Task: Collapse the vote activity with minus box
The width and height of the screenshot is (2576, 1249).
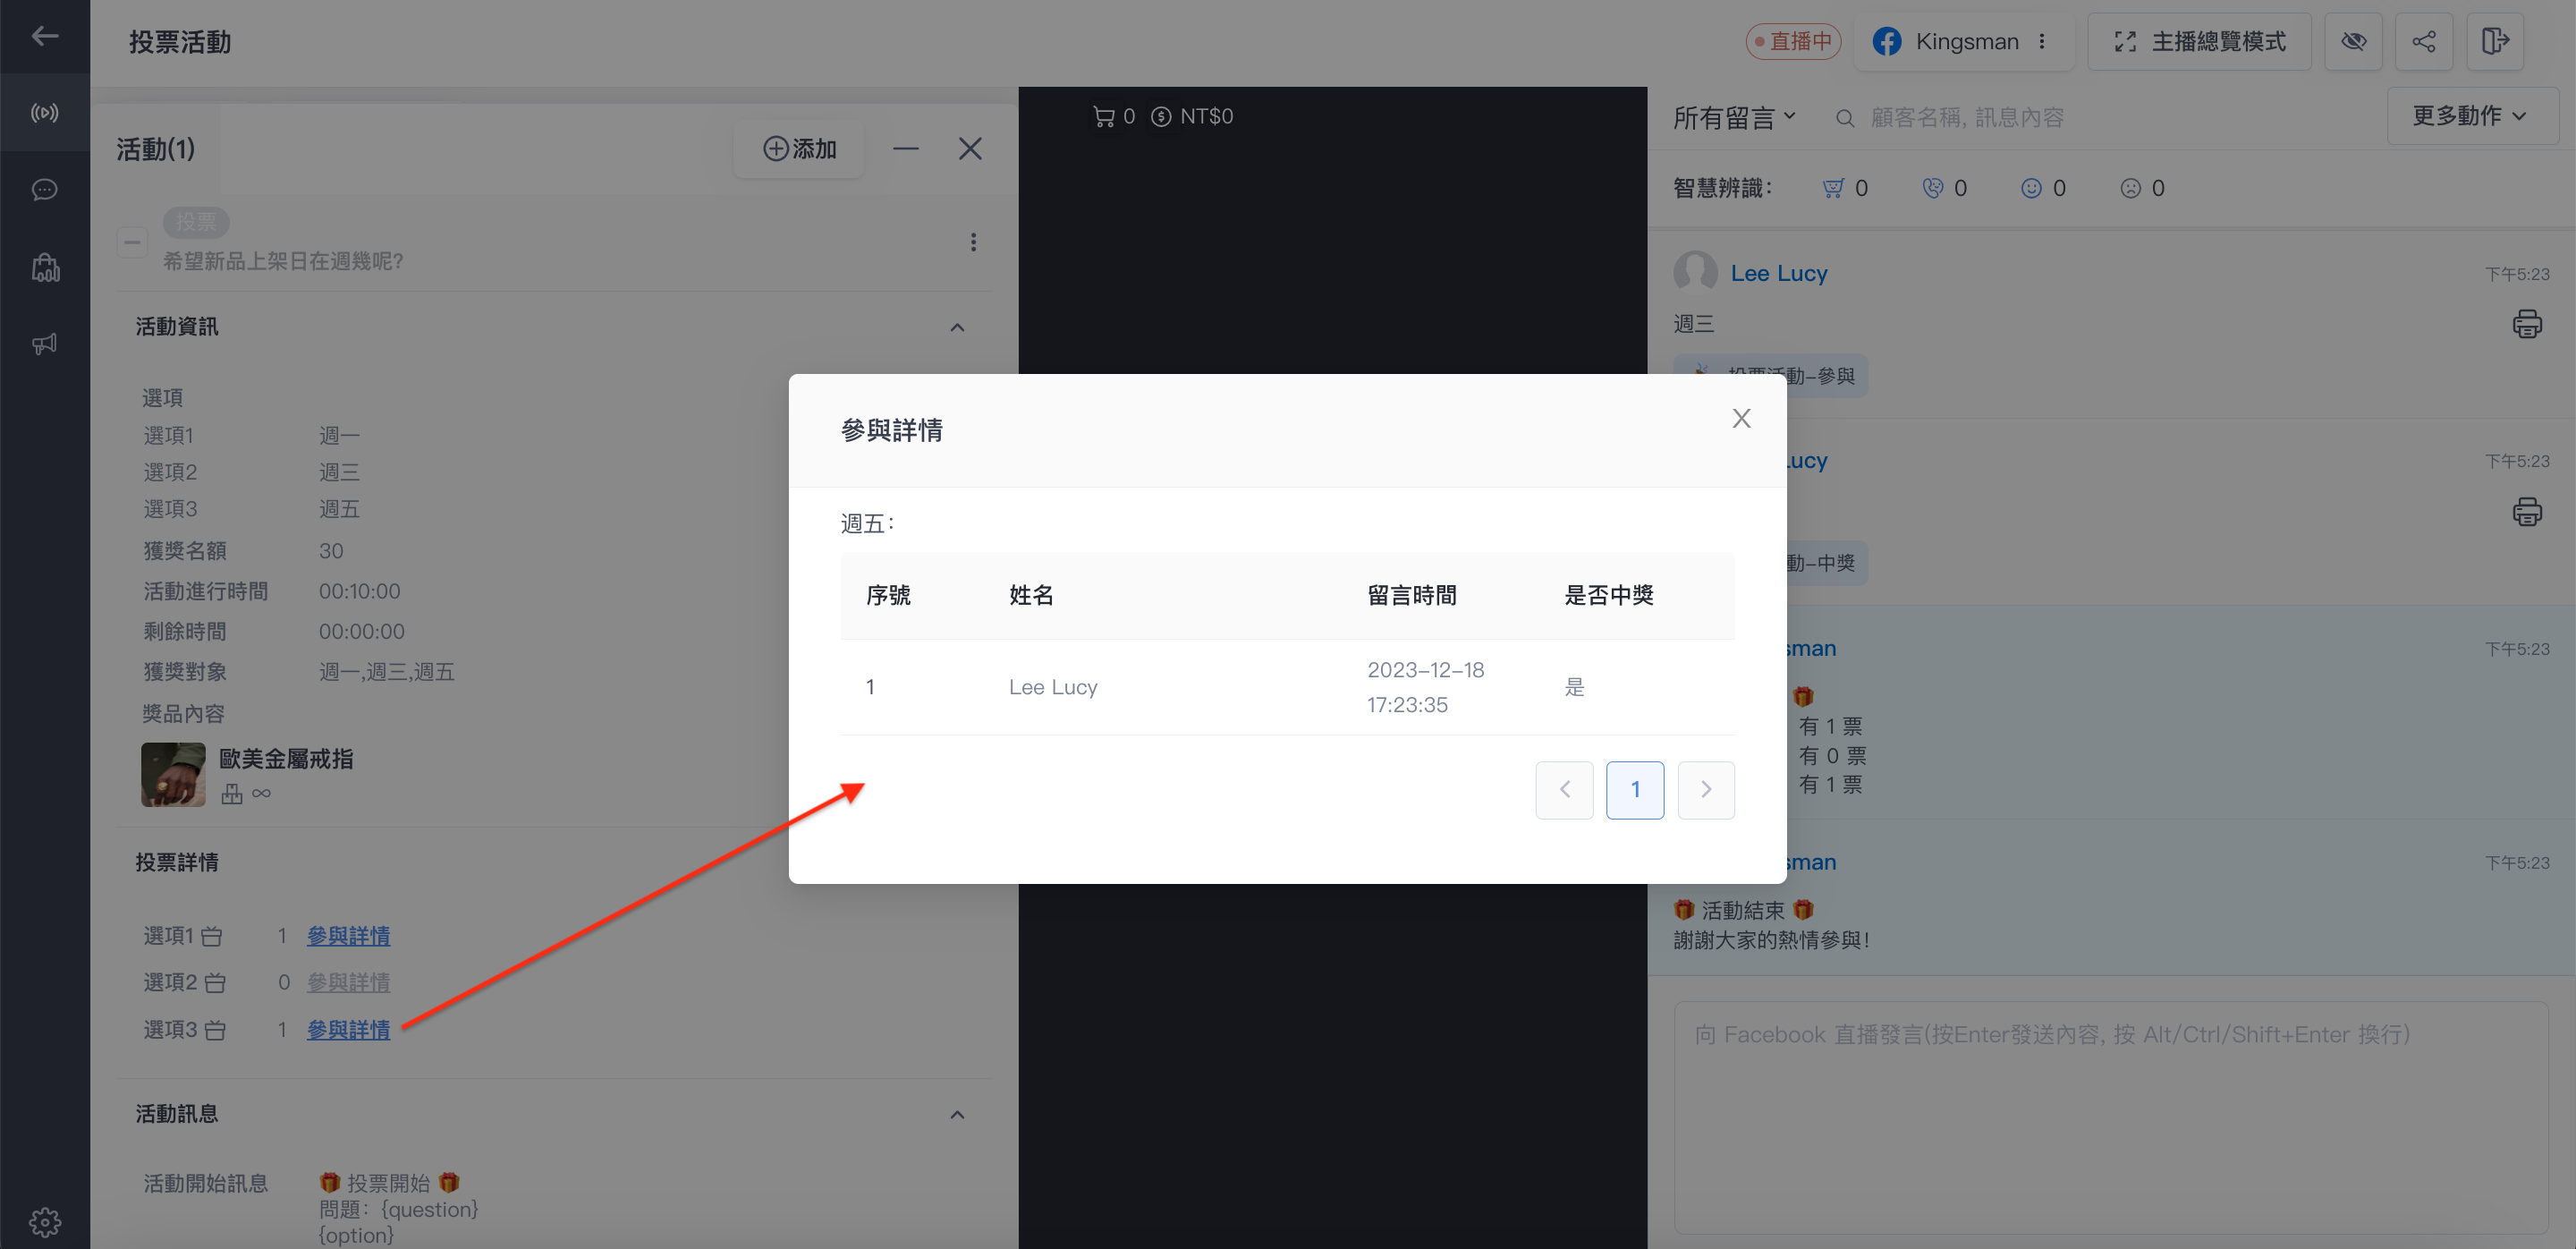Action: pos(132,242)
